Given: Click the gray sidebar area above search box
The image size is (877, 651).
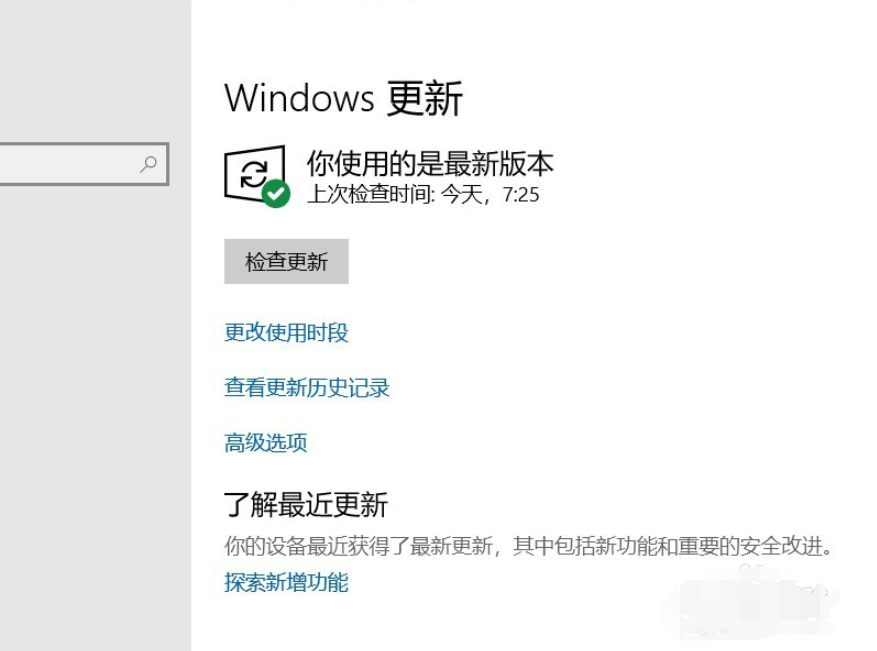Looking at the screenshot, I should pyautogui.click(x=95, y=70).
